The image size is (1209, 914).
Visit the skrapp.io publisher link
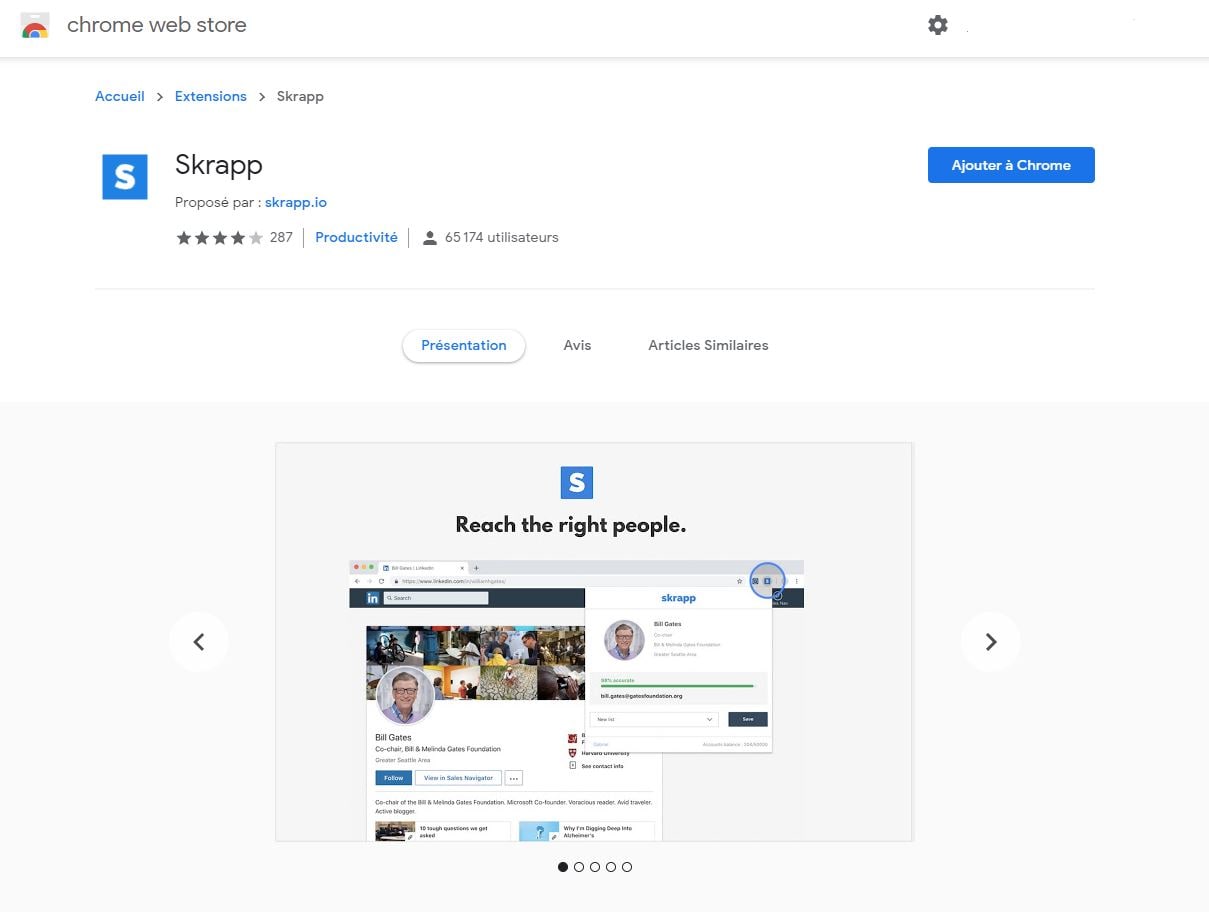point(296,202)
